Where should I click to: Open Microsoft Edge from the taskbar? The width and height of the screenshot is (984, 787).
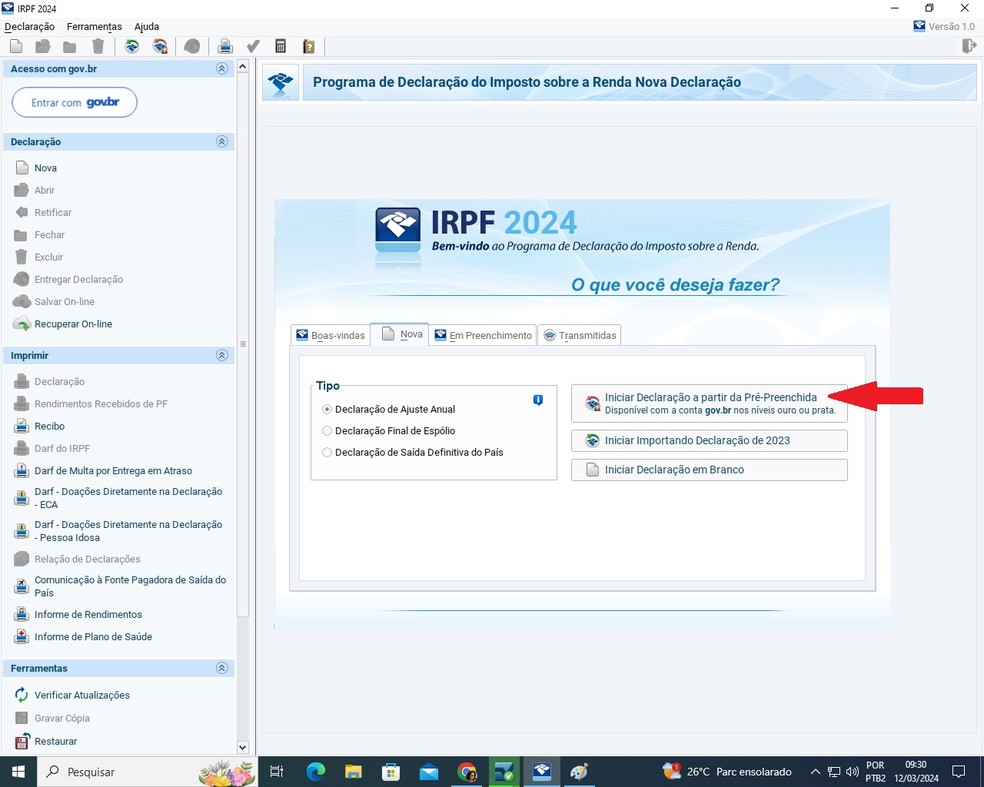(x=316, y=771)
